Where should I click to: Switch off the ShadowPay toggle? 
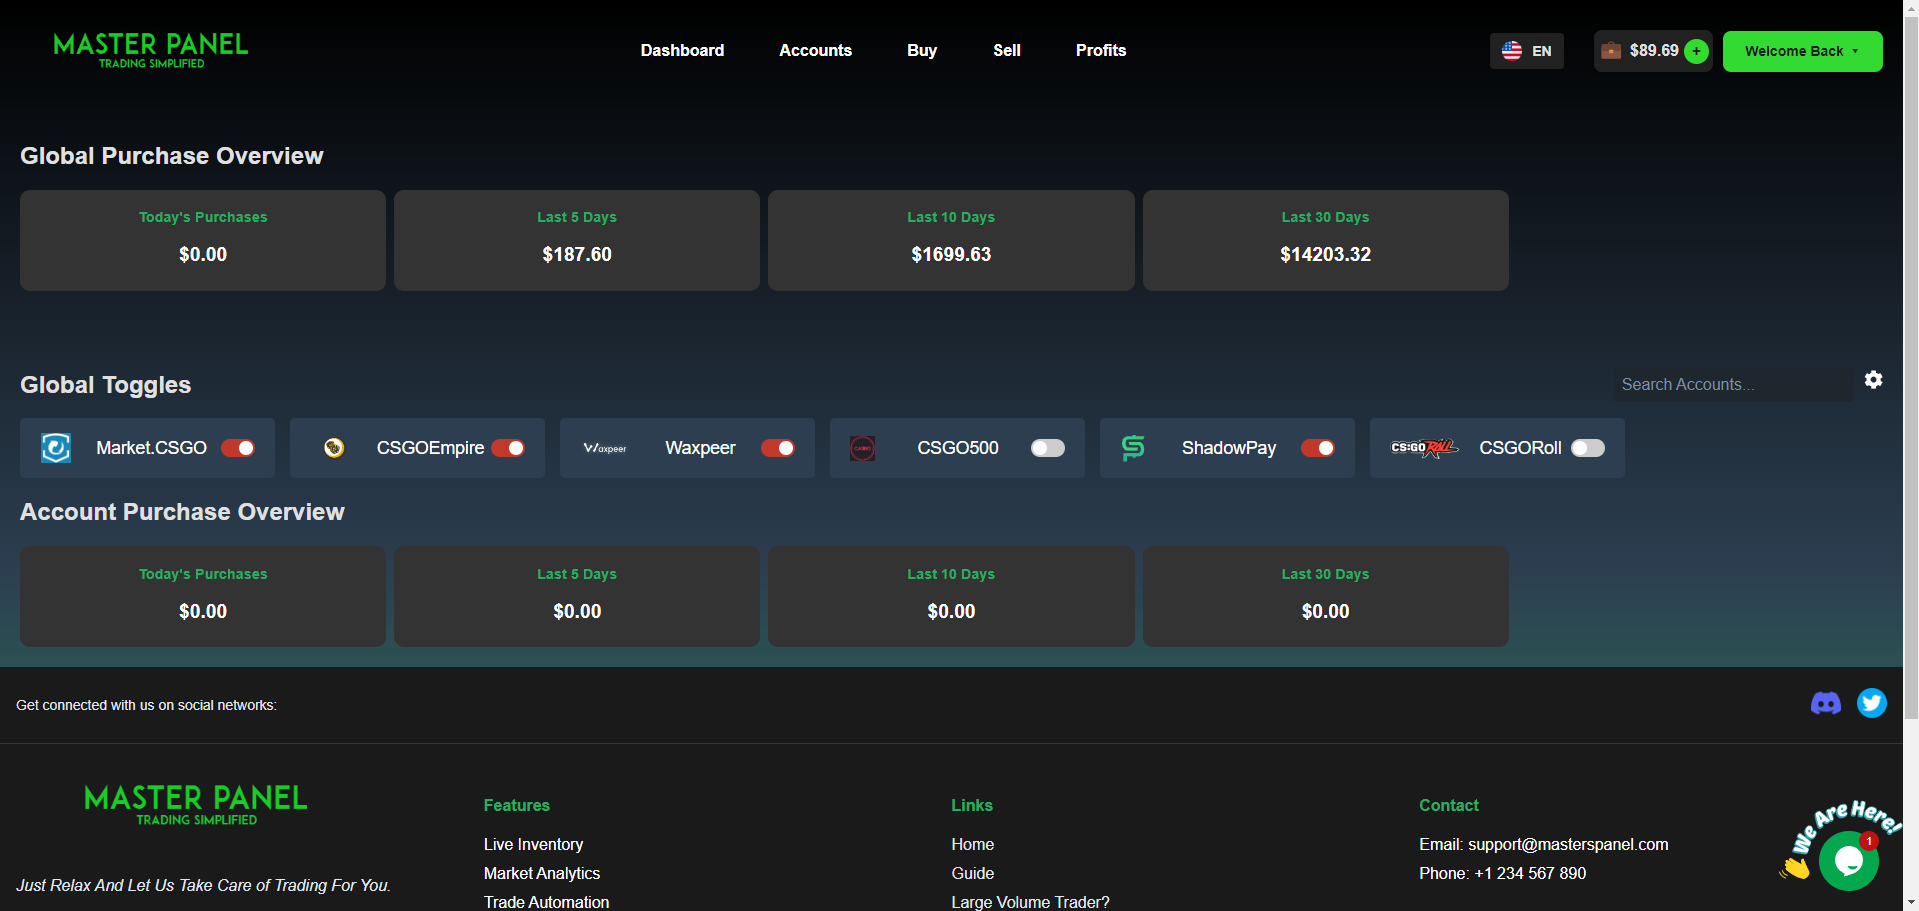[1318, 448]
